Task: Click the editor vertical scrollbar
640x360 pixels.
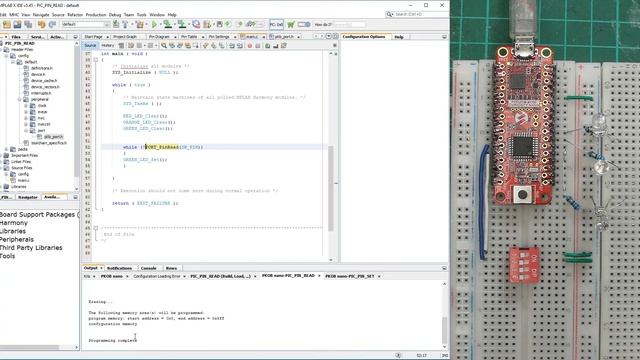Action: click(331, 188)
